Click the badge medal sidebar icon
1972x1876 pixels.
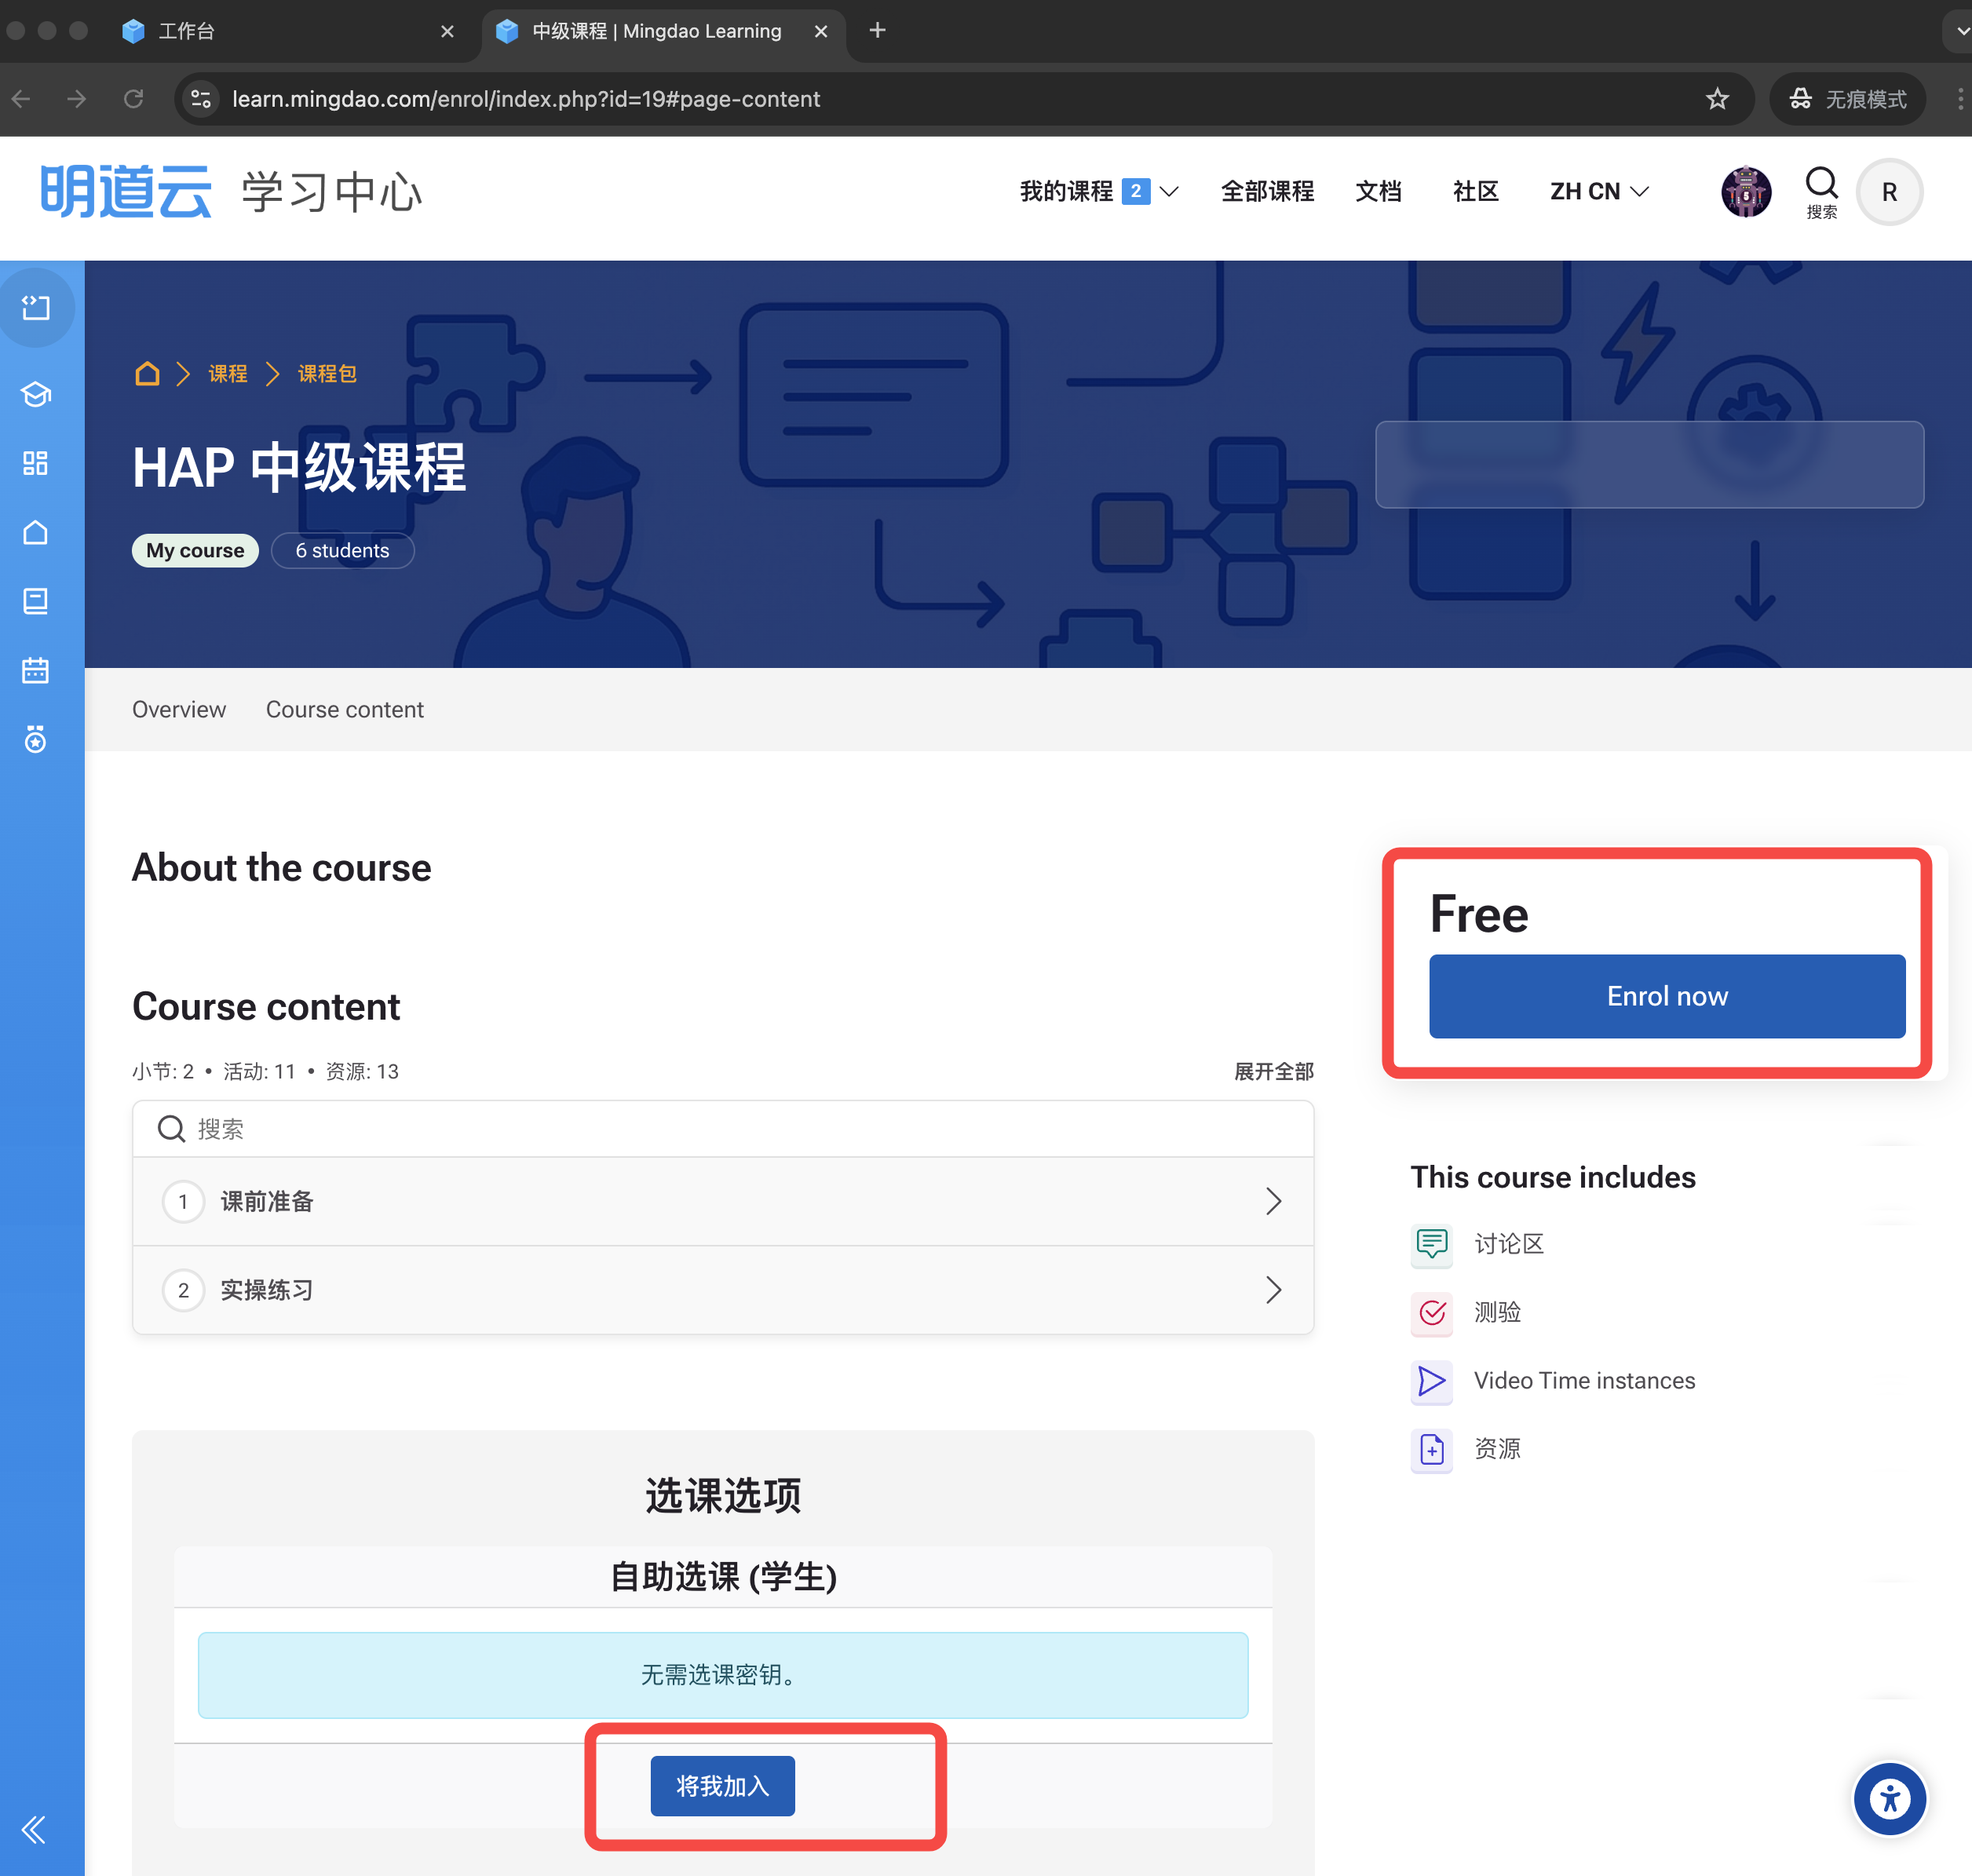(x=36, y=740)
